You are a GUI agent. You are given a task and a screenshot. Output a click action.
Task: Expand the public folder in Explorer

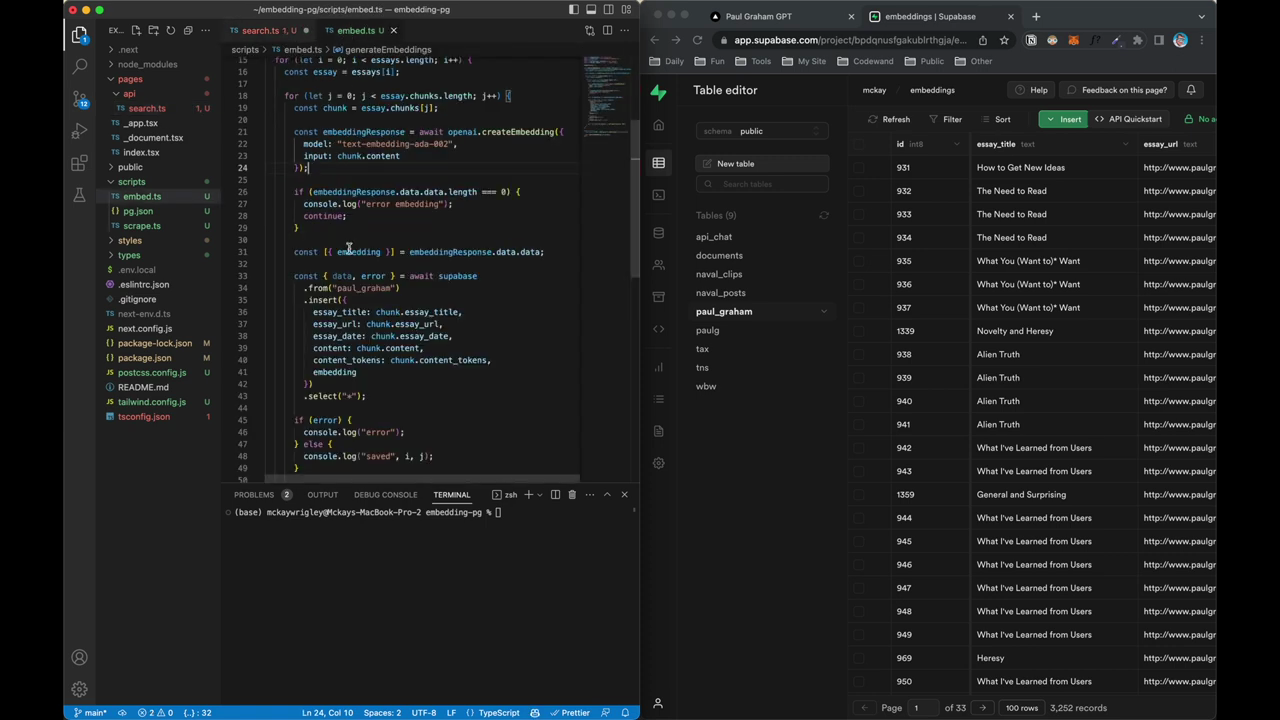(130, 167)
